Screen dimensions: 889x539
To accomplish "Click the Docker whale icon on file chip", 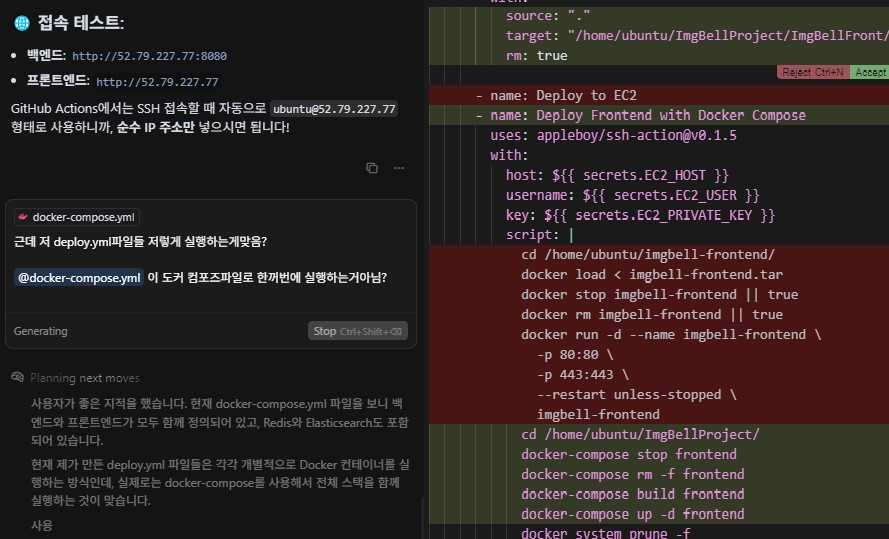I will (23, 217).
